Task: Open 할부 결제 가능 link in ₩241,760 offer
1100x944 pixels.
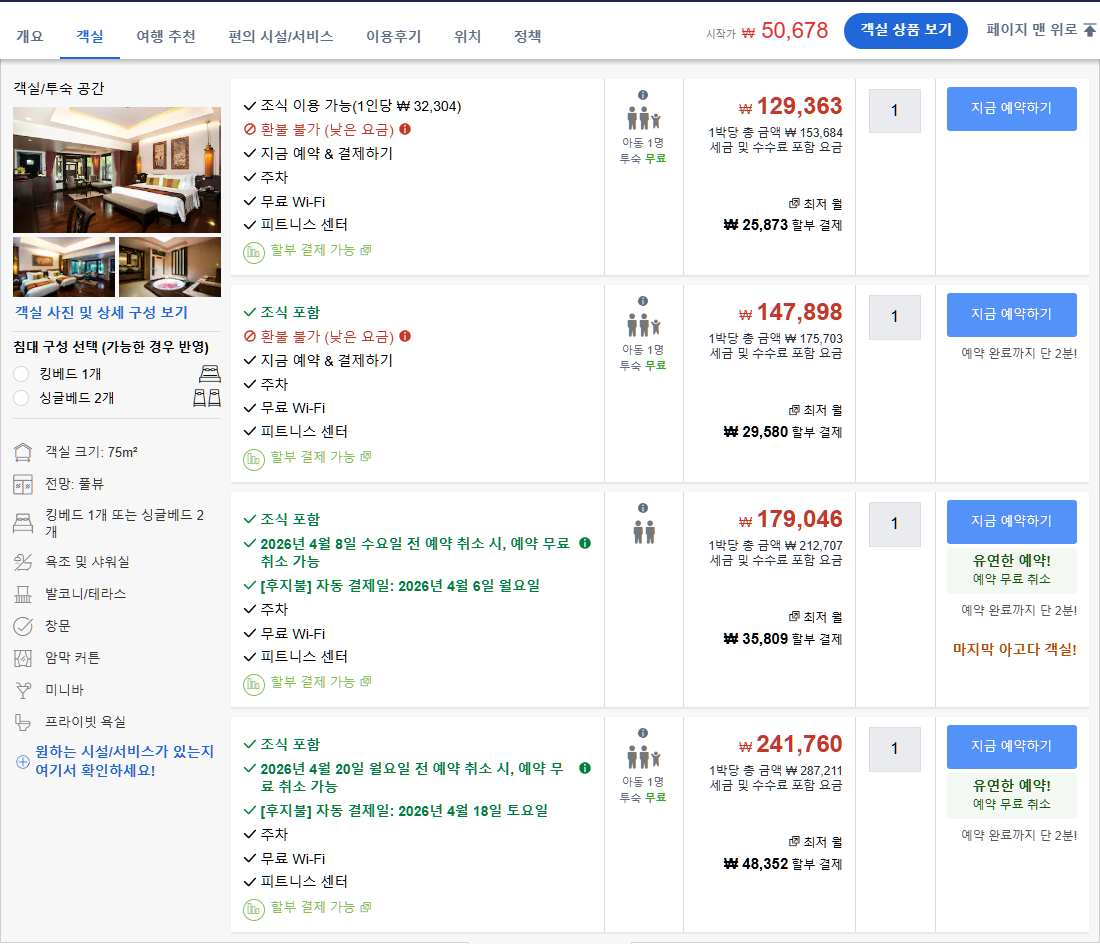Action: tap(321, 907)
